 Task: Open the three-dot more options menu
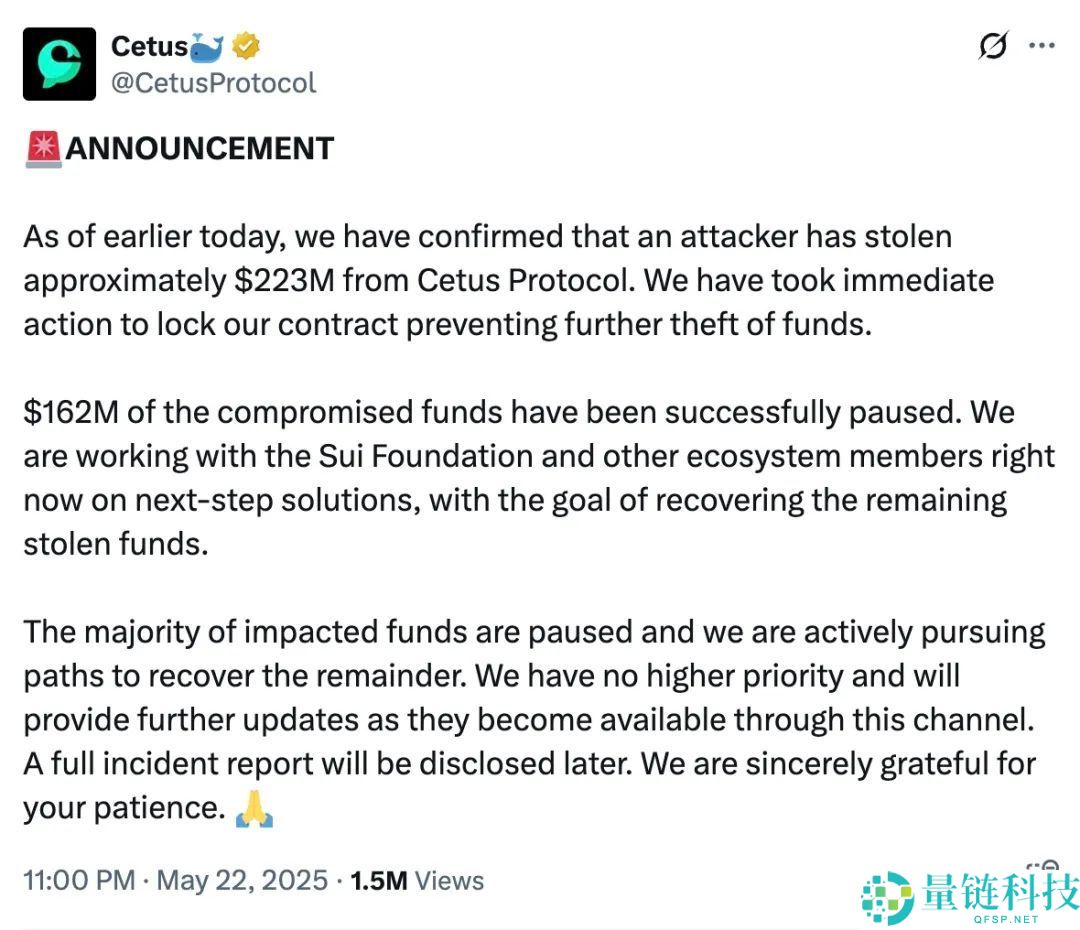point(1042,46)
